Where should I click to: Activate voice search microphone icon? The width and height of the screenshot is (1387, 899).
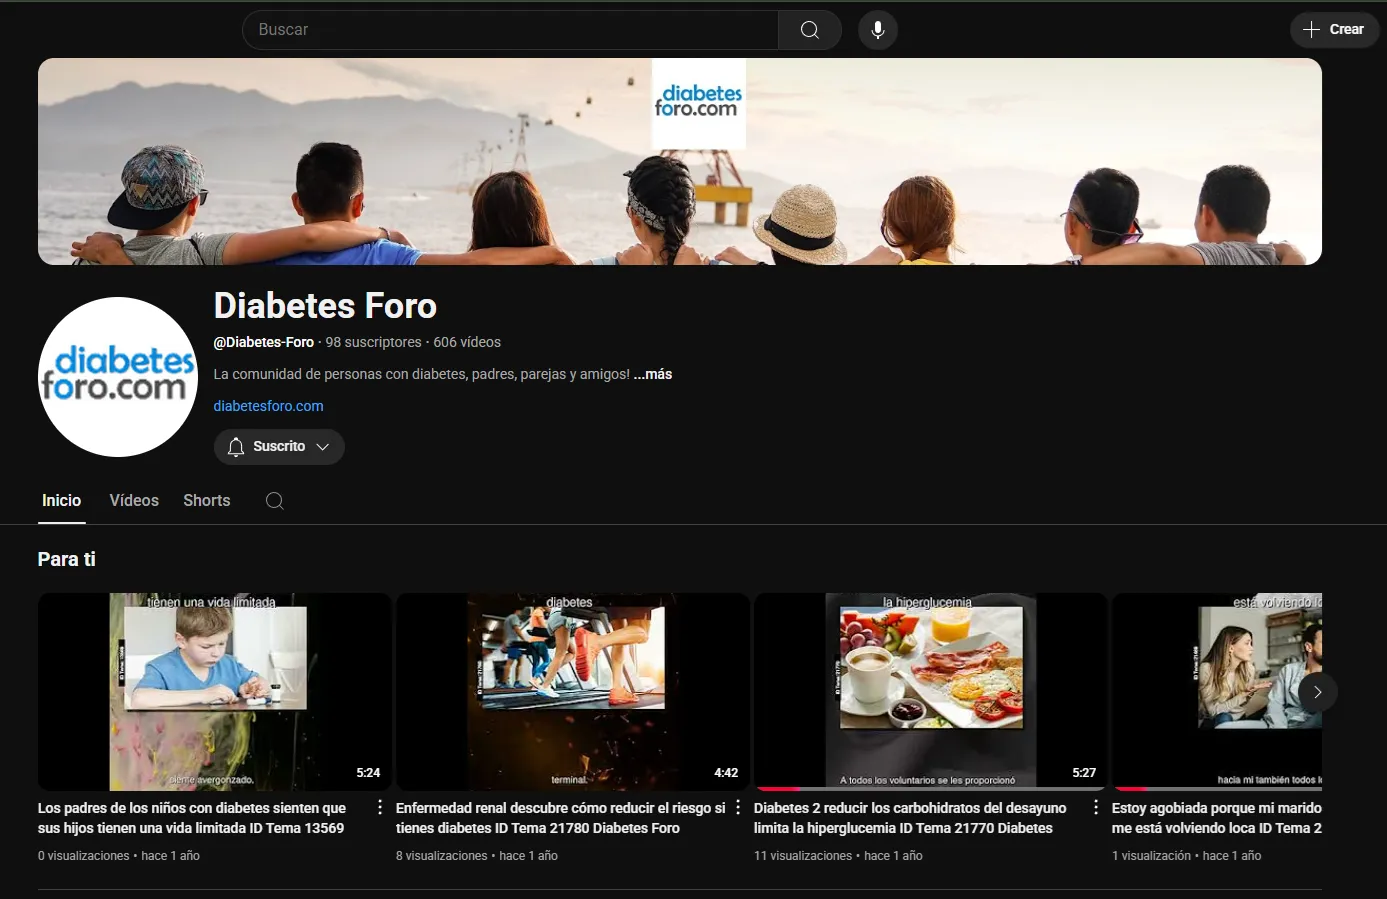tap(877, 30)
